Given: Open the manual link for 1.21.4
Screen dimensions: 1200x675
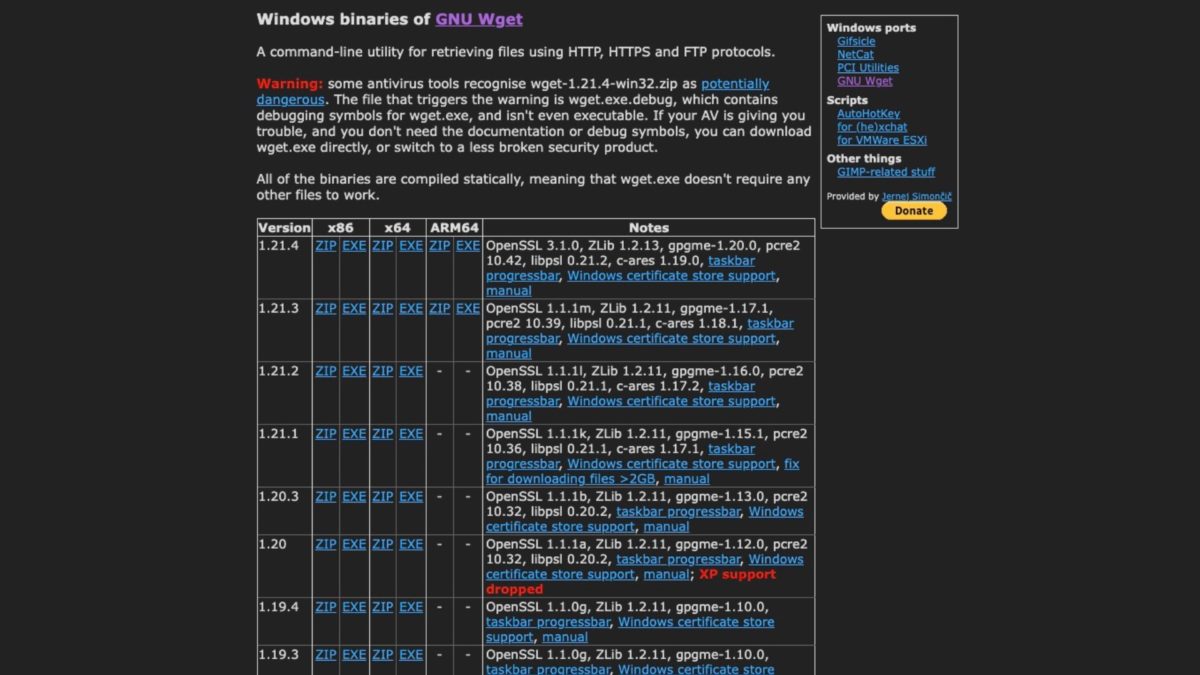Looking at the screenshot, I should (x=508, y=291).
